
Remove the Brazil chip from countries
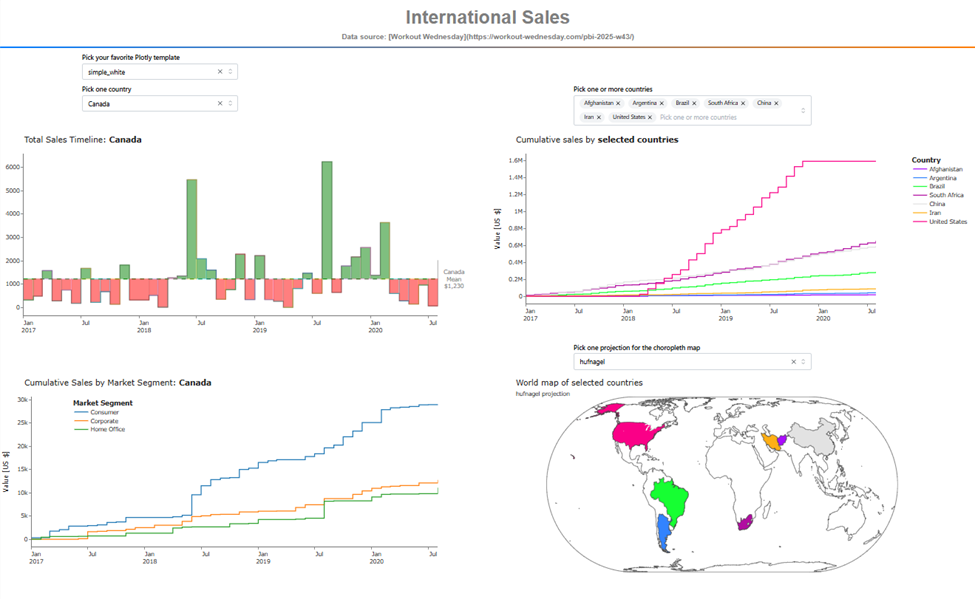tap(694, 103)
